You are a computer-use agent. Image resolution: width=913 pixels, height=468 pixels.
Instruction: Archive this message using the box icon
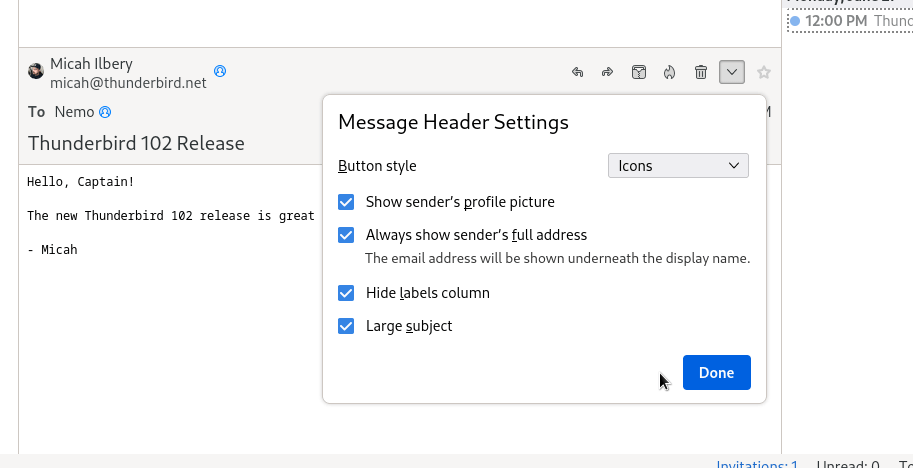click(638, 72)
